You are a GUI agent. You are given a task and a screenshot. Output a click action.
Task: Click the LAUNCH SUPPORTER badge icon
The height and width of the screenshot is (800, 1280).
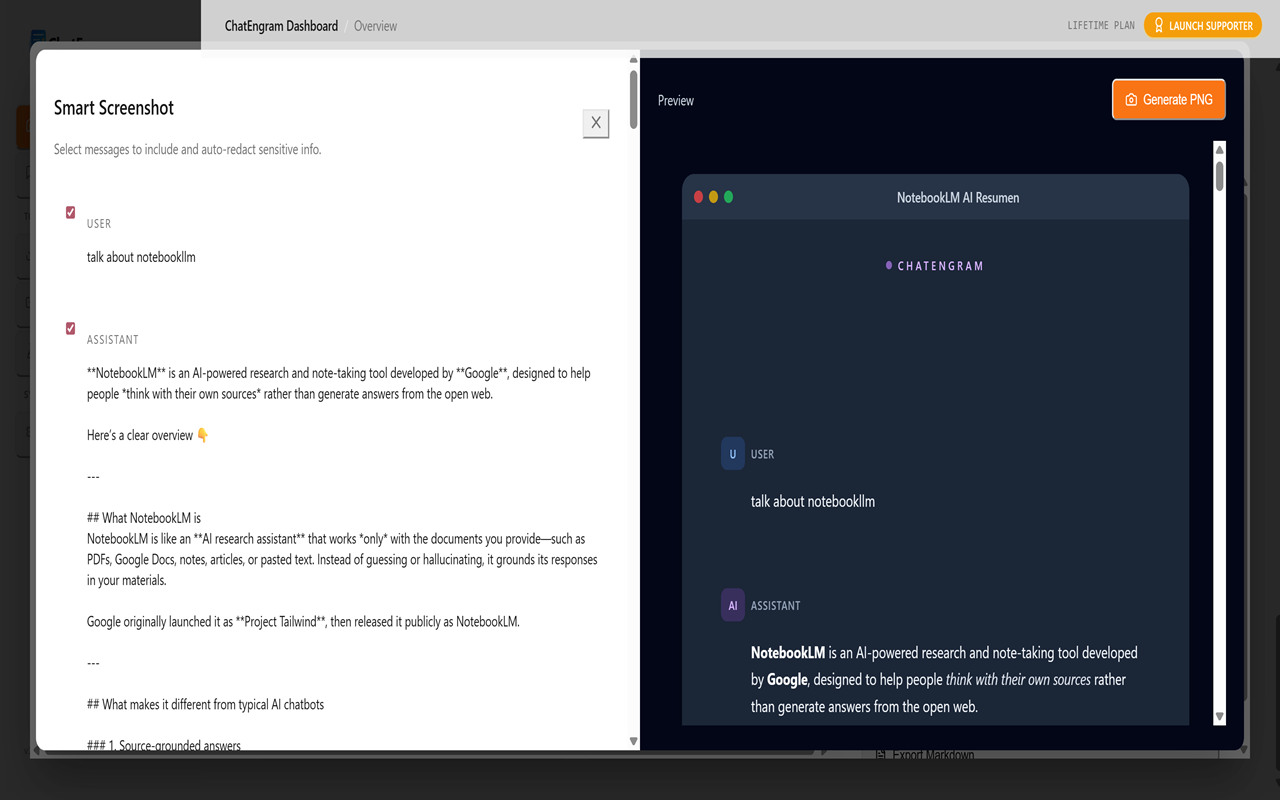[x=1157, y=25]
